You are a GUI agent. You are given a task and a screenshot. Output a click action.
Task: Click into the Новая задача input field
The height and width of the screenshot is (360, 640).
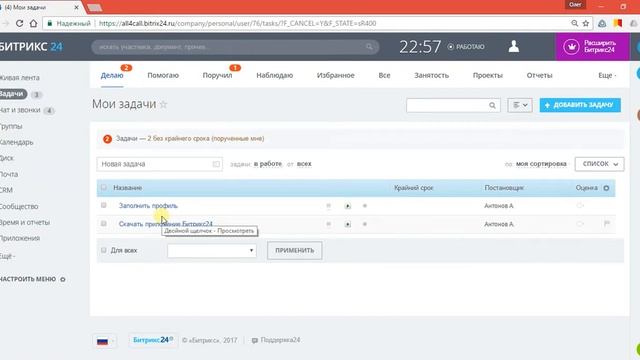tap(160, 164)
